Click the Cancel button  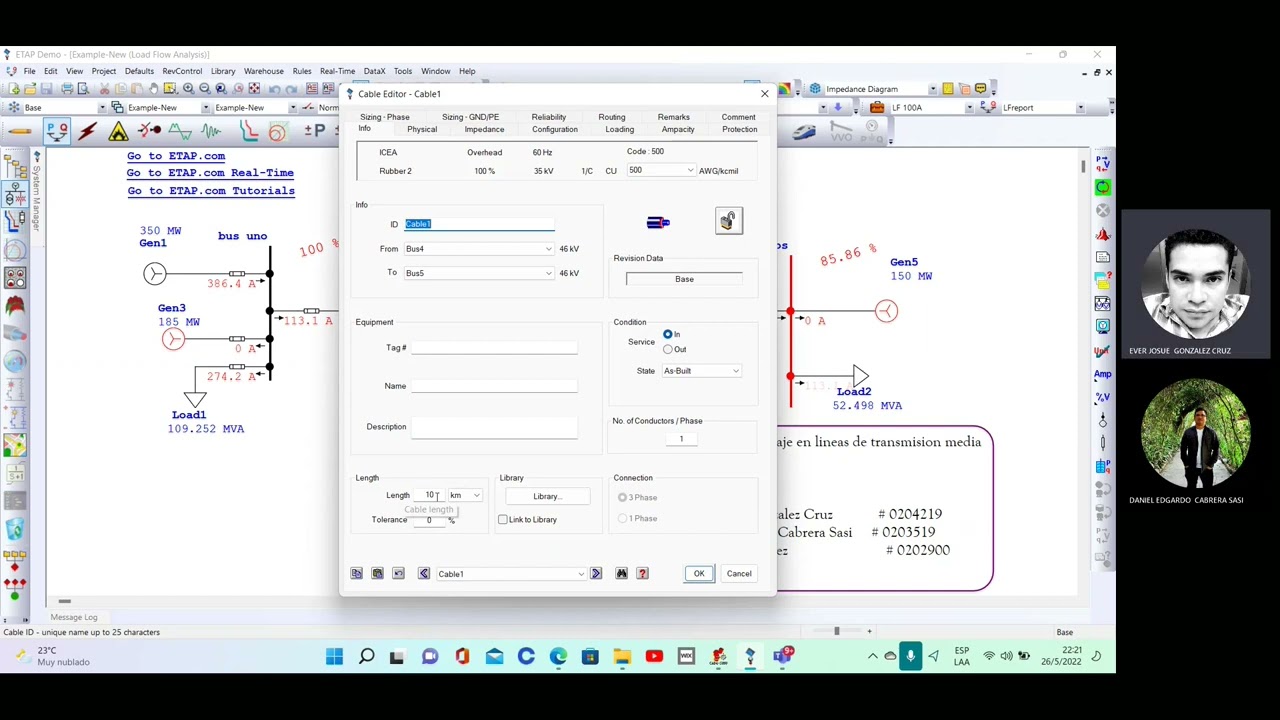(739, 574)
